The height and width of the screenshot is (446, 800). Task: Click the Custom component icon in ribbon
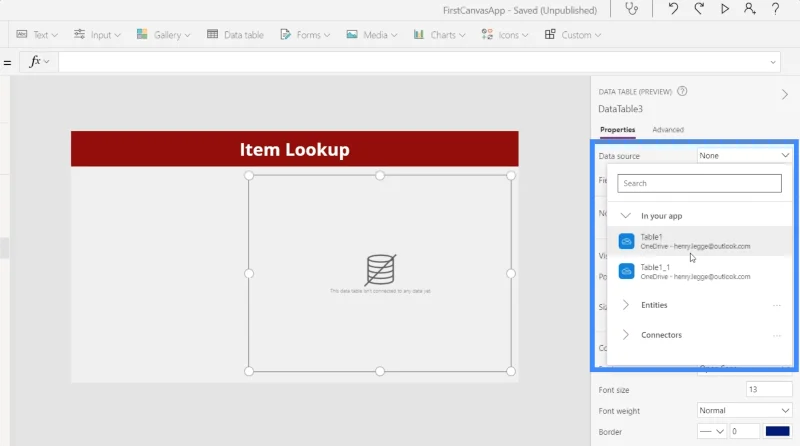[550, 34]
